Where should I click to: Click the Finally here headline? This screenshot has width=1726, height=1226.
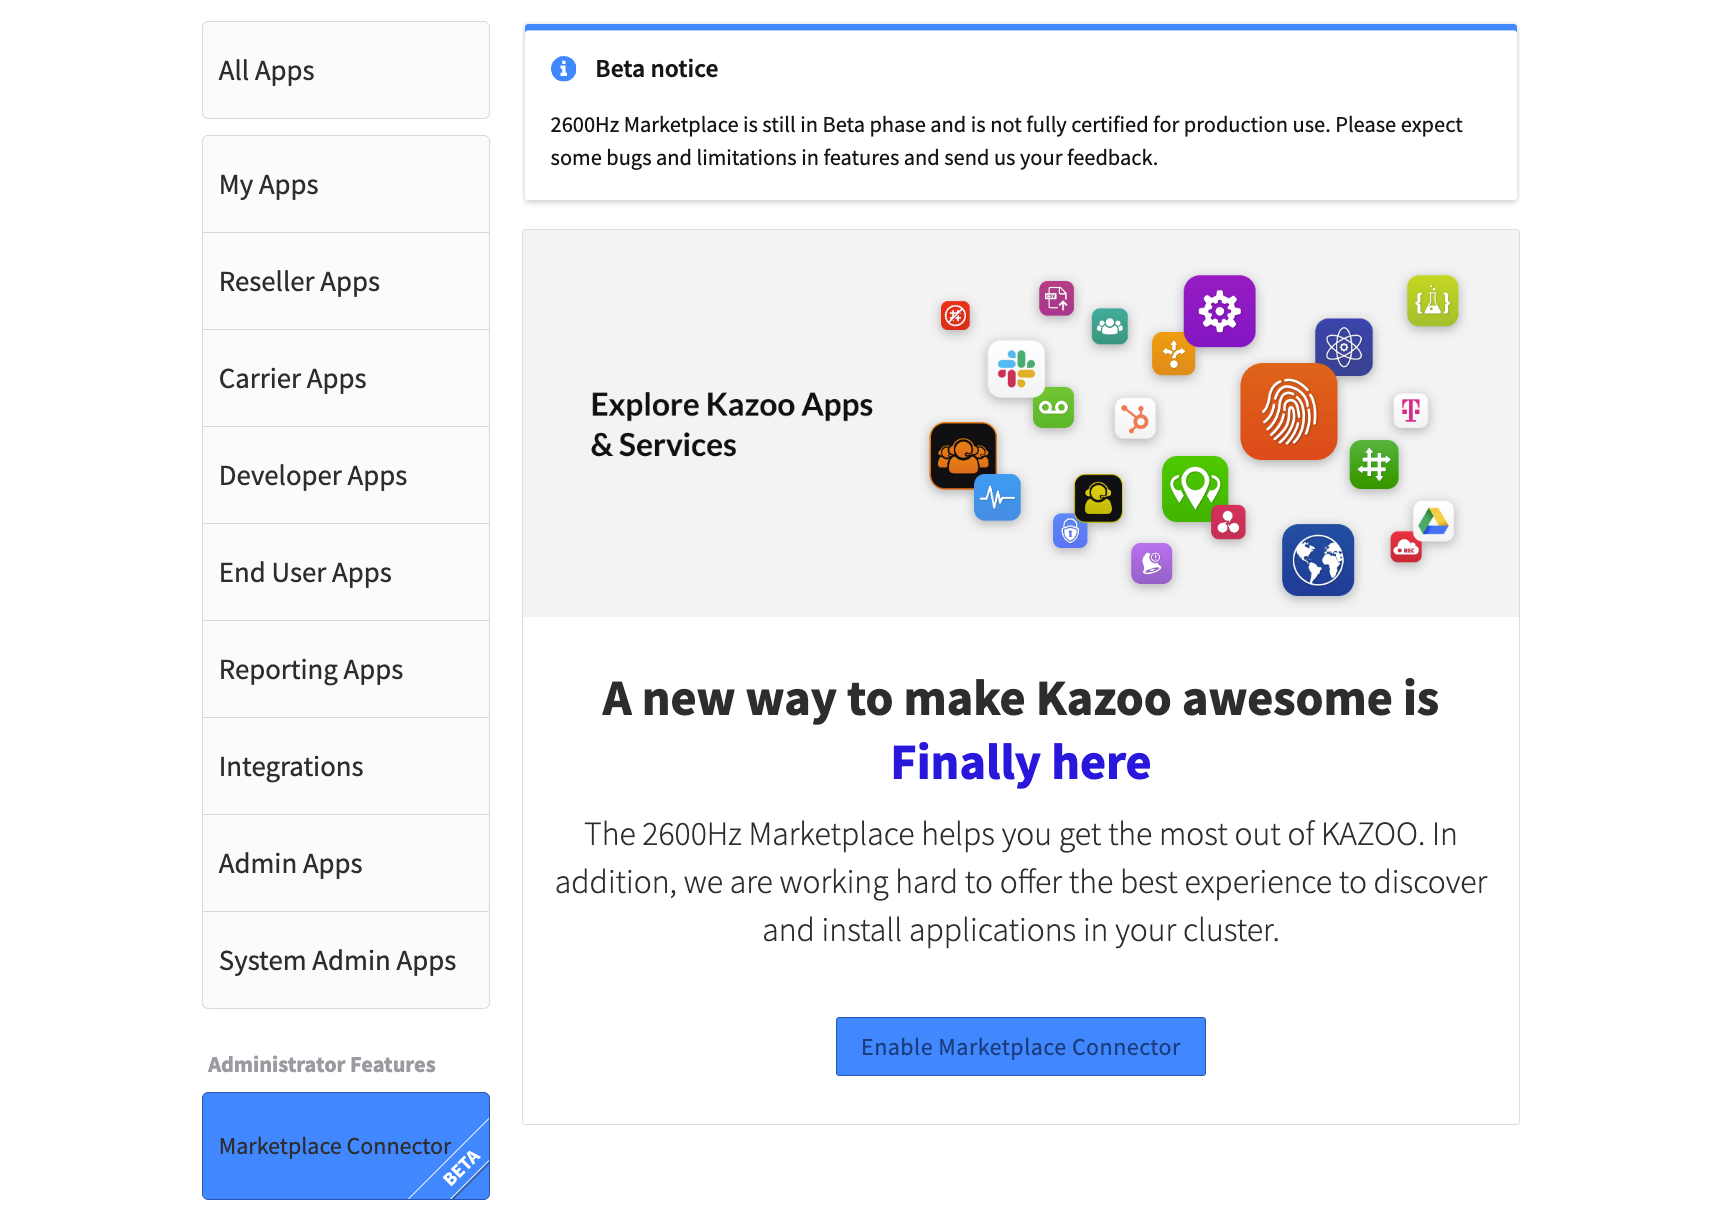[1021, 763]
